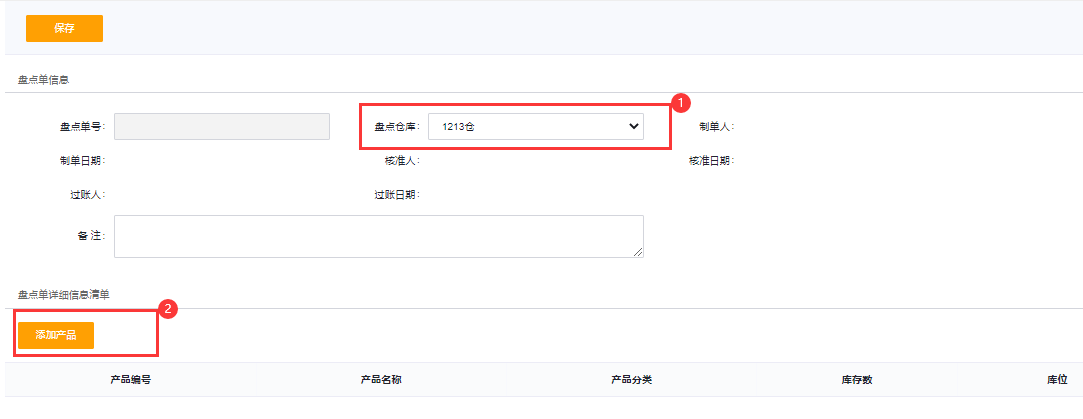Click the 过账人 label
Viewport: 1083px width, 419px height.
(x=82, y=195)
